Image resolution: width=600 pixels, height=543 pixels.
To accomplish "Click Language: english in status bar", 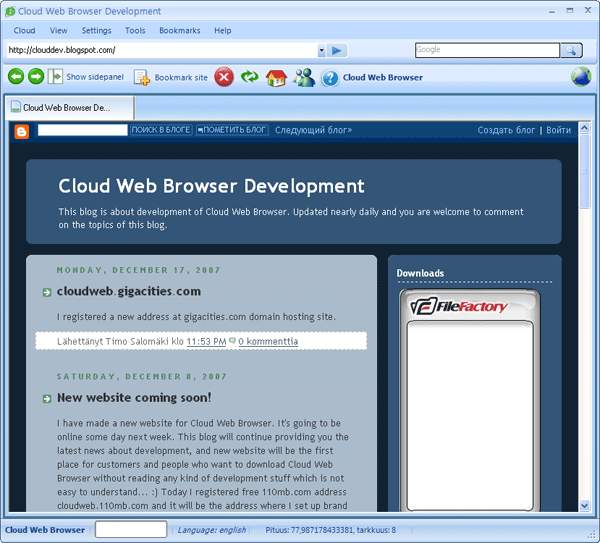I will 212,530.
